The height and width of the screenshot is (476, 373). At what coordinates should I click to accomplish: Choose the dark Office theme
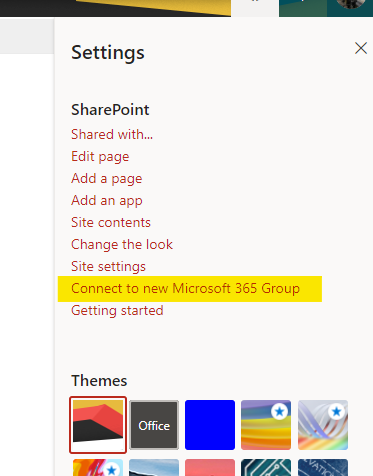pos(154,425)
